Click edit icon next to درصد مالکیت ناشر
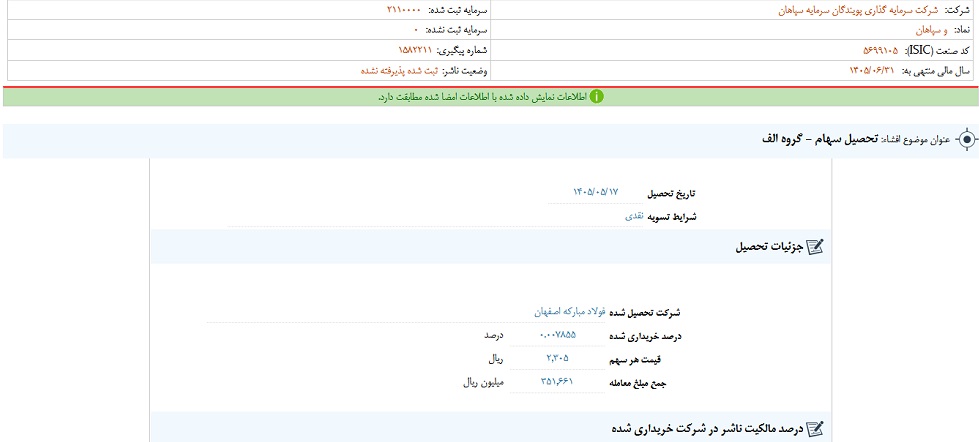This screenshot has width=979, height=442. click(815, 429)
